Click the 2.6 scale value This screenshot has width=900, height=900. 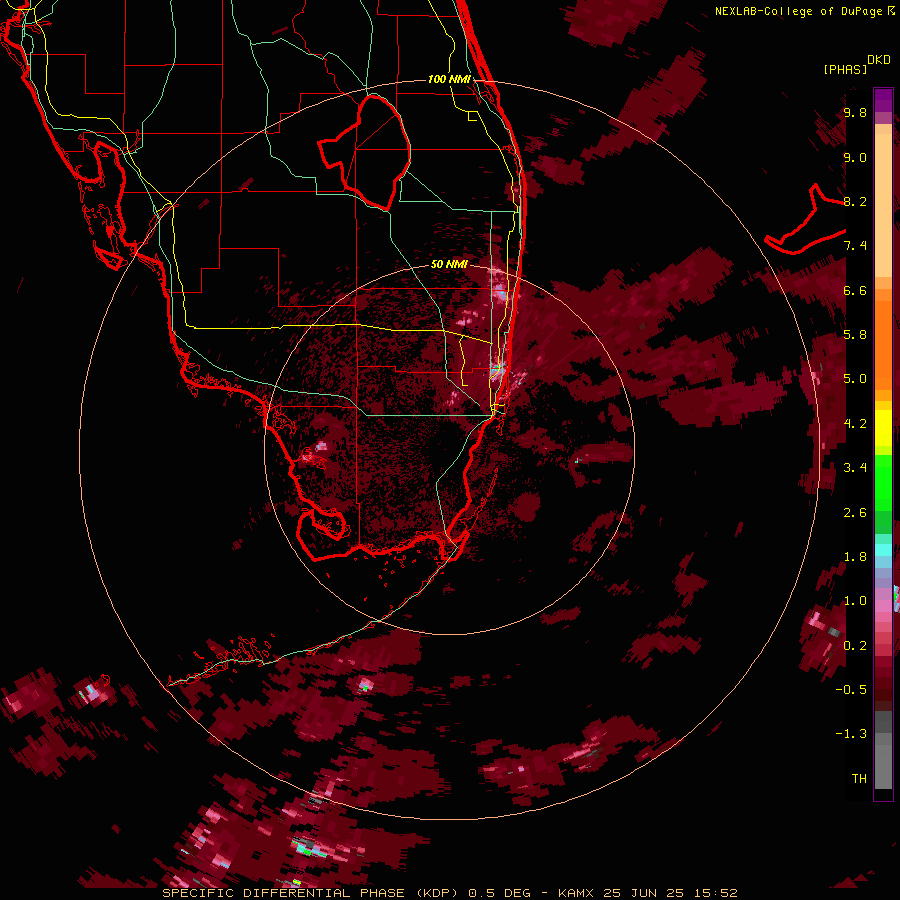click(x=855, y=513)
